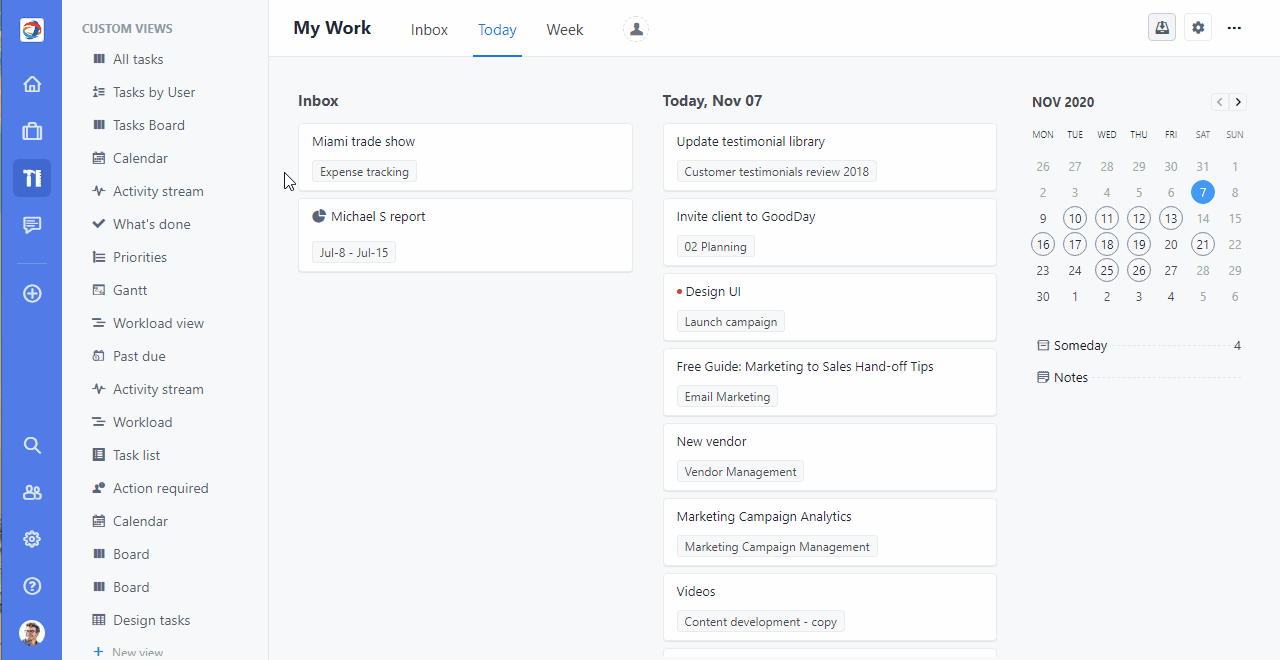Image resolution: width=1280 pixels, height=660 pixels.
Task: Click the Expense tracking project tag
Action: 364,172
